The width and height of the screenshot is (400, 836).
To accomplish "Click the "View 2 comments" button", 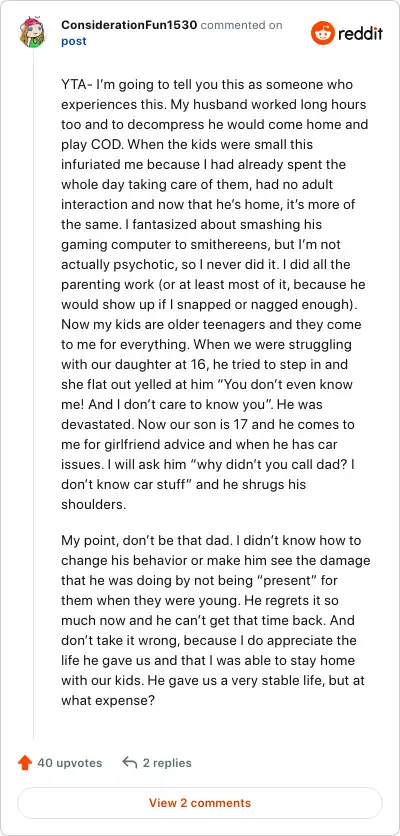I will (200, 802).
